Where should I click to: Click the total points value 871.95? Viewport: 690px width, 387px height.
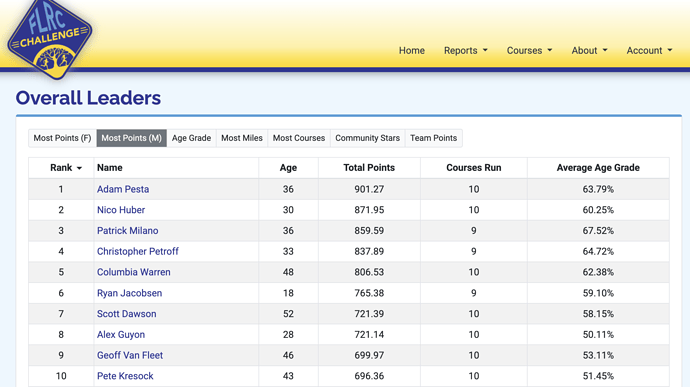coord(369,210)
